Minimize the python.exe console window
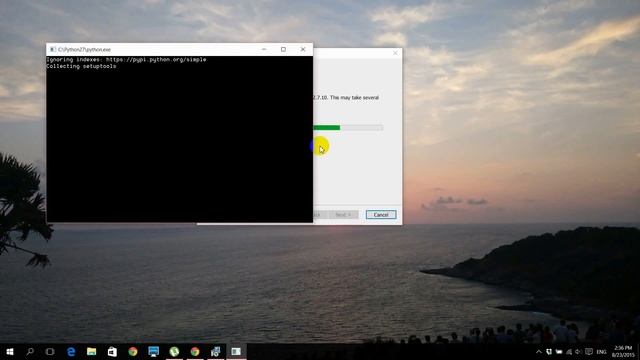The height and width of the screenshot is (360, 640). pos(264,49)
